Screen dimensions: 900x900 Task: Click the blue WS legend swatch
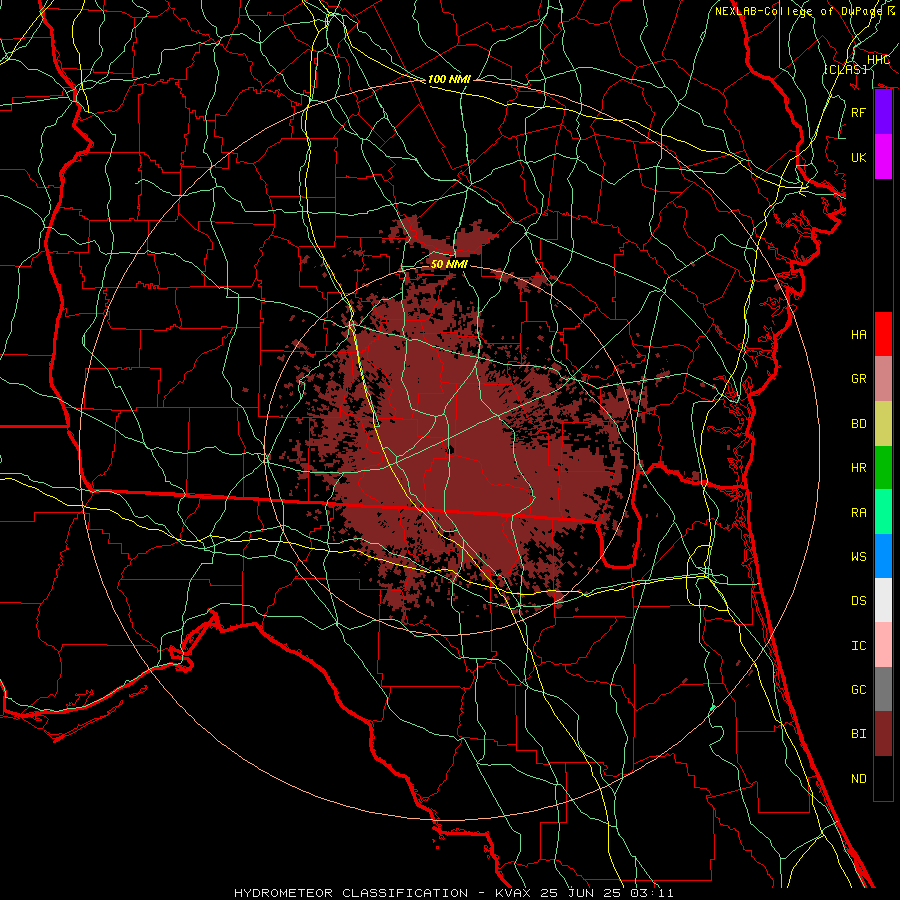pos(883,556)
